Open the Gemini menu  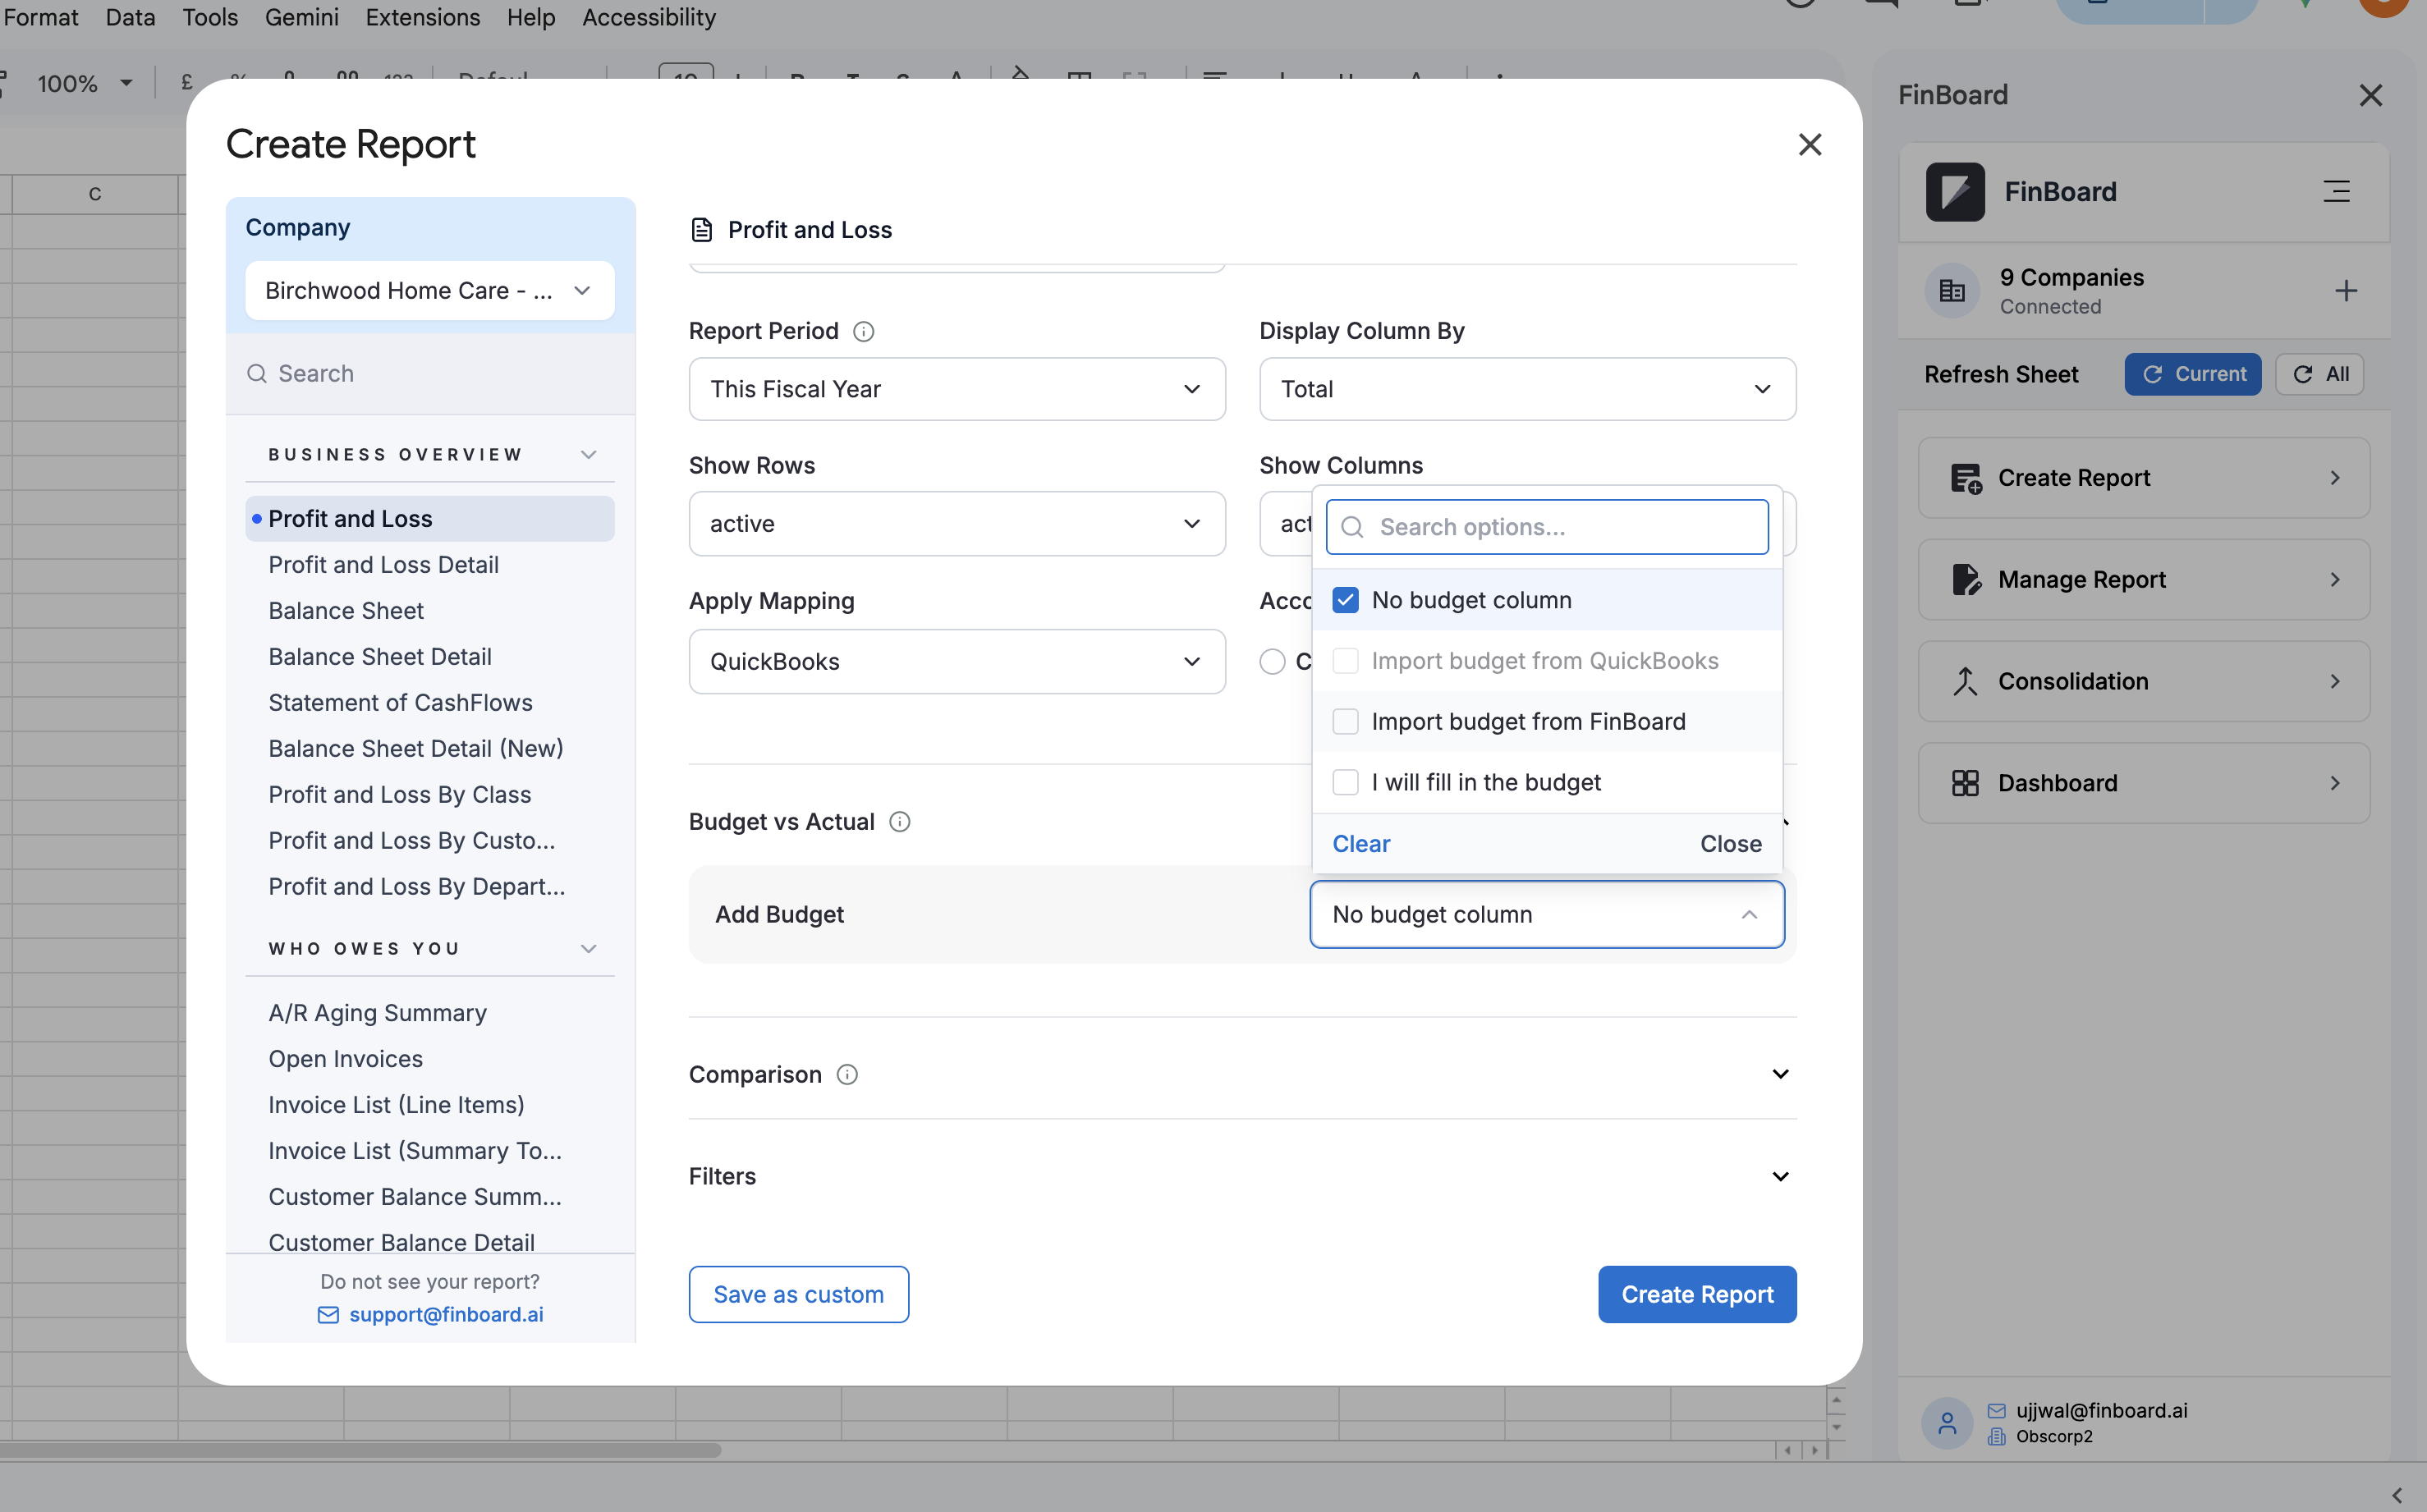click(x=302, y=18)
